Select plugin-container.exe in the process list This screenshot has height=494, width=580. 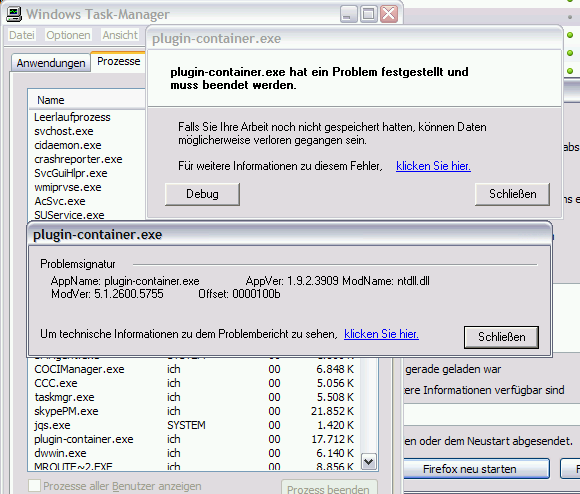pyautogui.click(x=194, y=440)
